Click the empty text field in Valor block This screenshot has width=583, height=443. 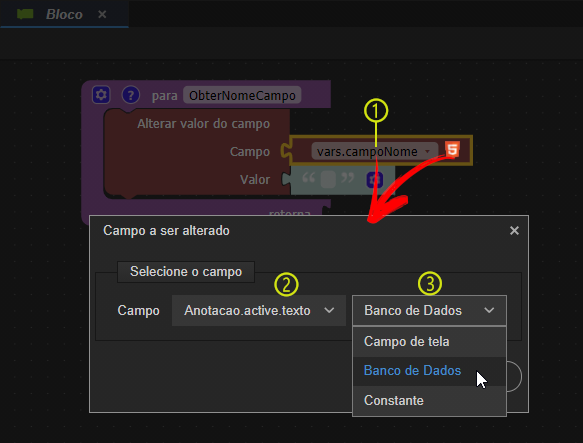(x=328, y=179)
